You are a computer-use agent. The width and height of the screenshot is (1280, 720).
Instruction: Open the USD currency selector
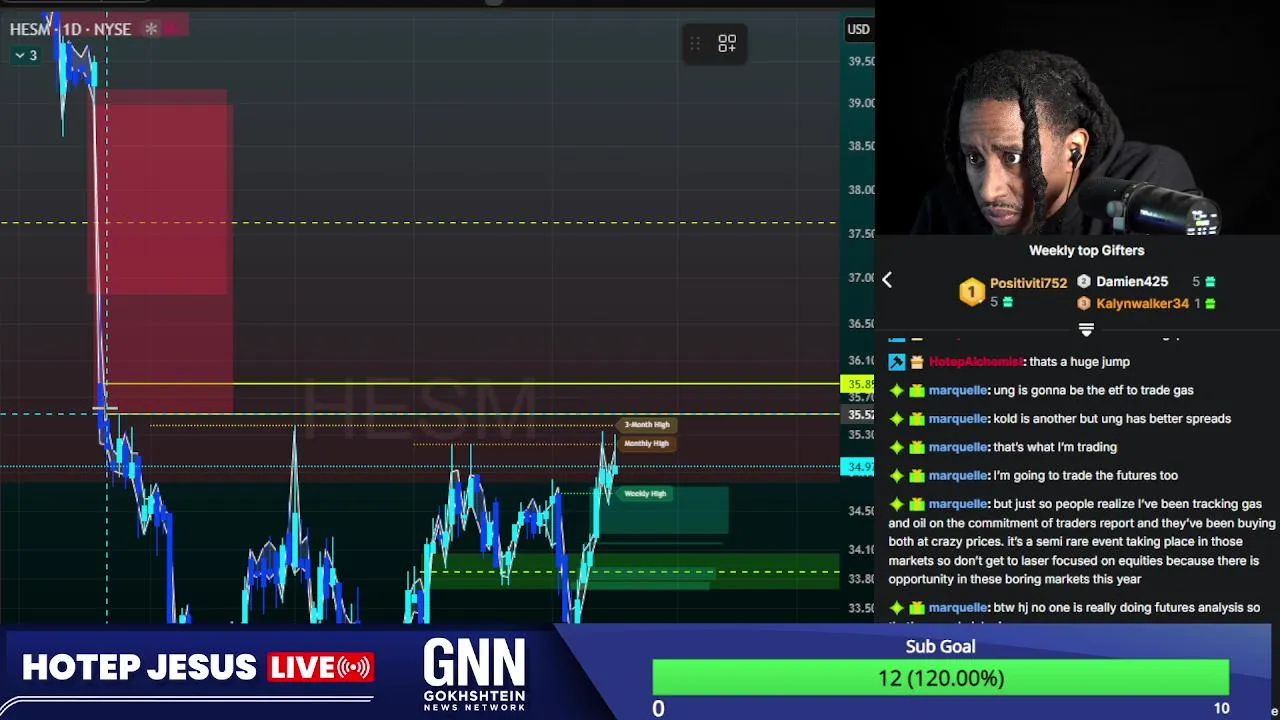point(859,29)
